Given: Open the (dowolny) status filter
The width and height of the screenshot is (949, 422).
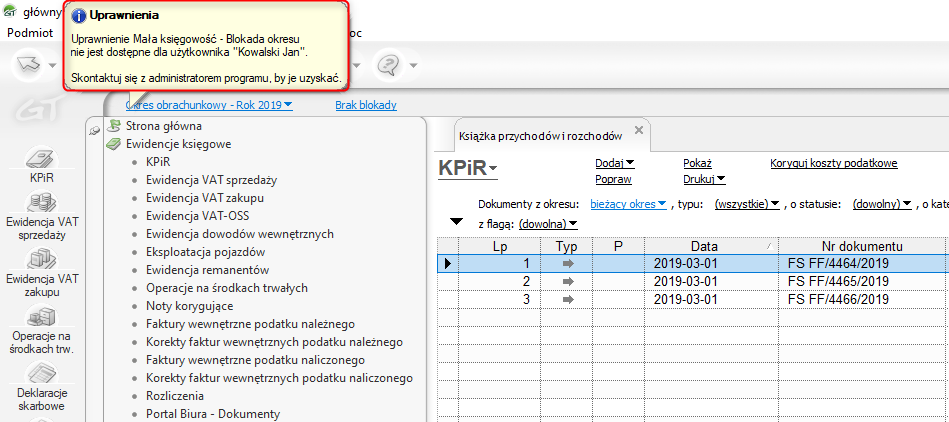Looking at the screenshot, I should point(882,205).
